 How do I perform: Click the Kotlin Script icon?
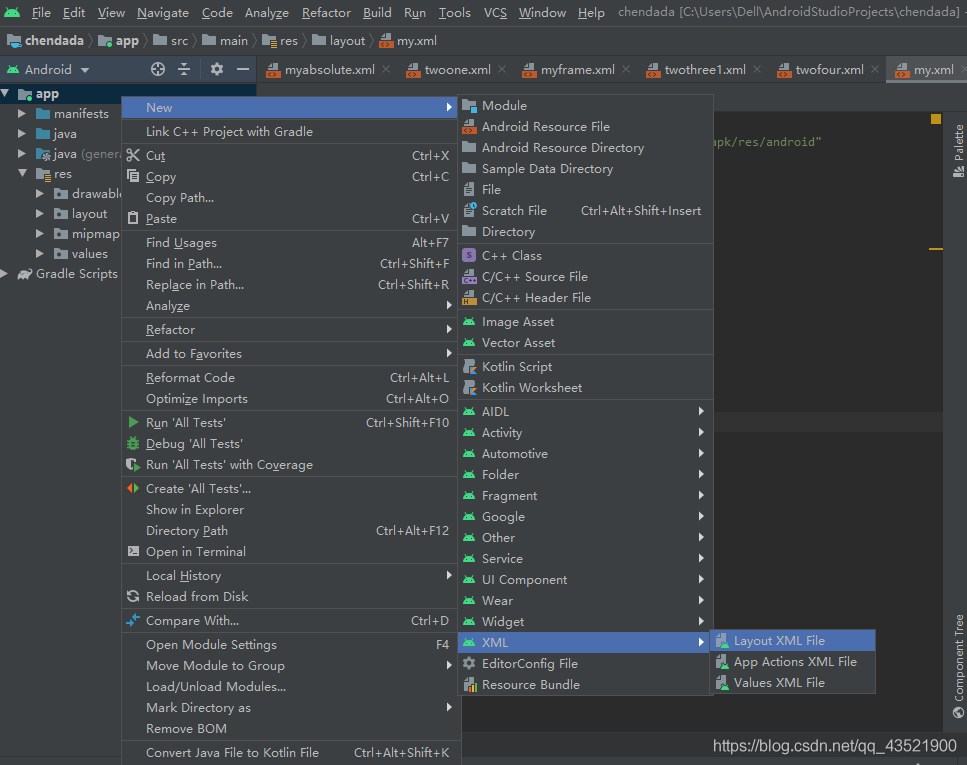pyautogui.click(x=469, y=366)
